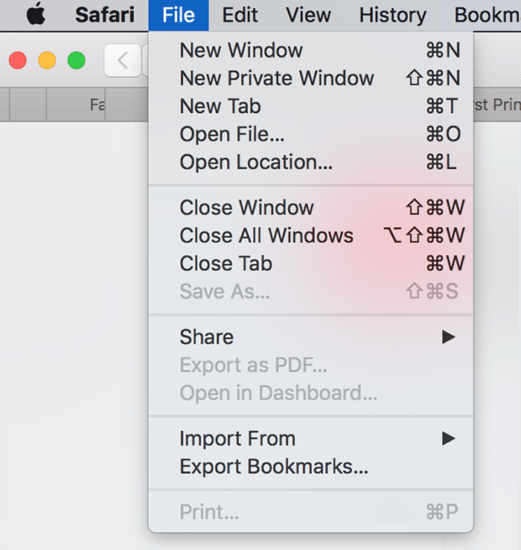Choose New Tab menu item

coord(311,106)
